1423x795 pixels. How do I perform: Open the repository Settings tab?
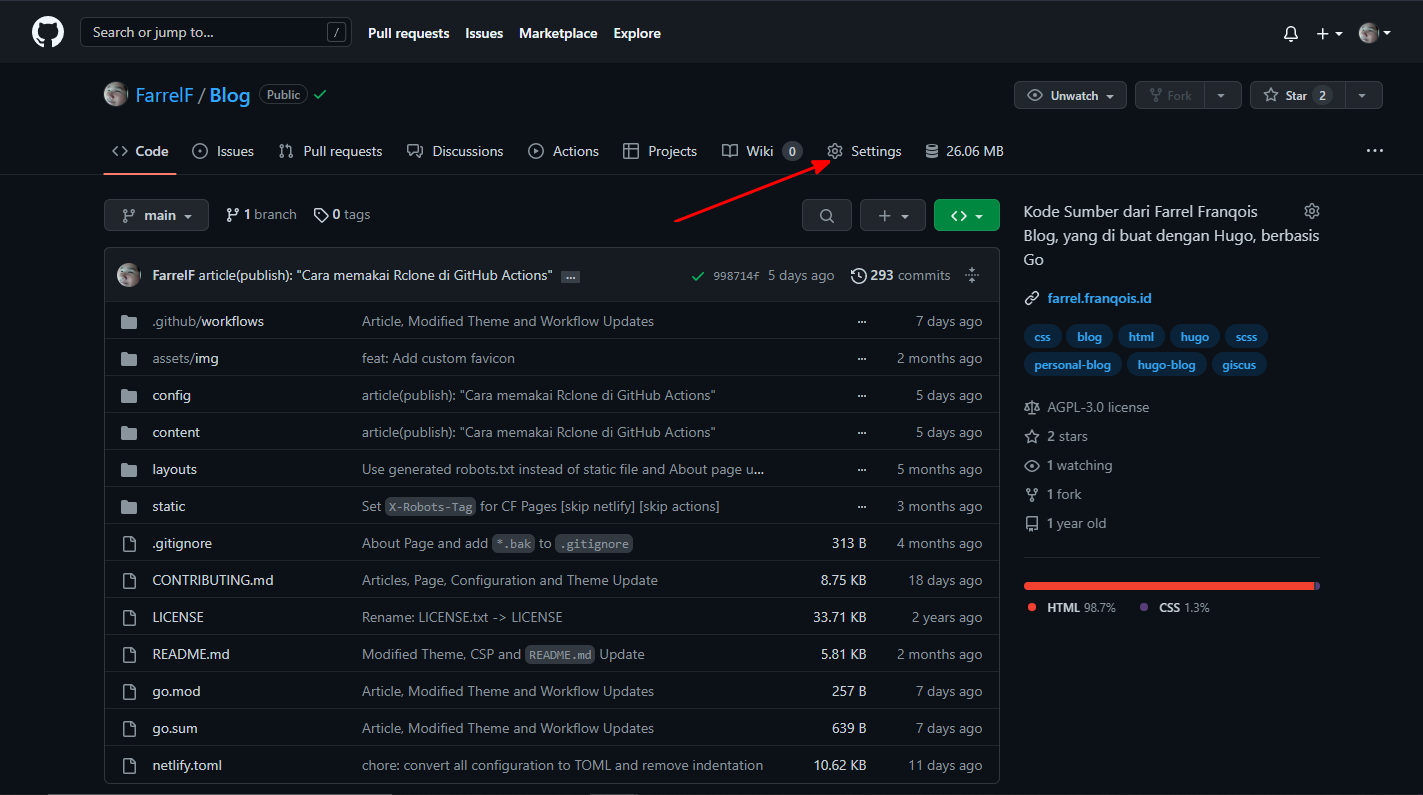pyautogui.click(x=864, y=151)
